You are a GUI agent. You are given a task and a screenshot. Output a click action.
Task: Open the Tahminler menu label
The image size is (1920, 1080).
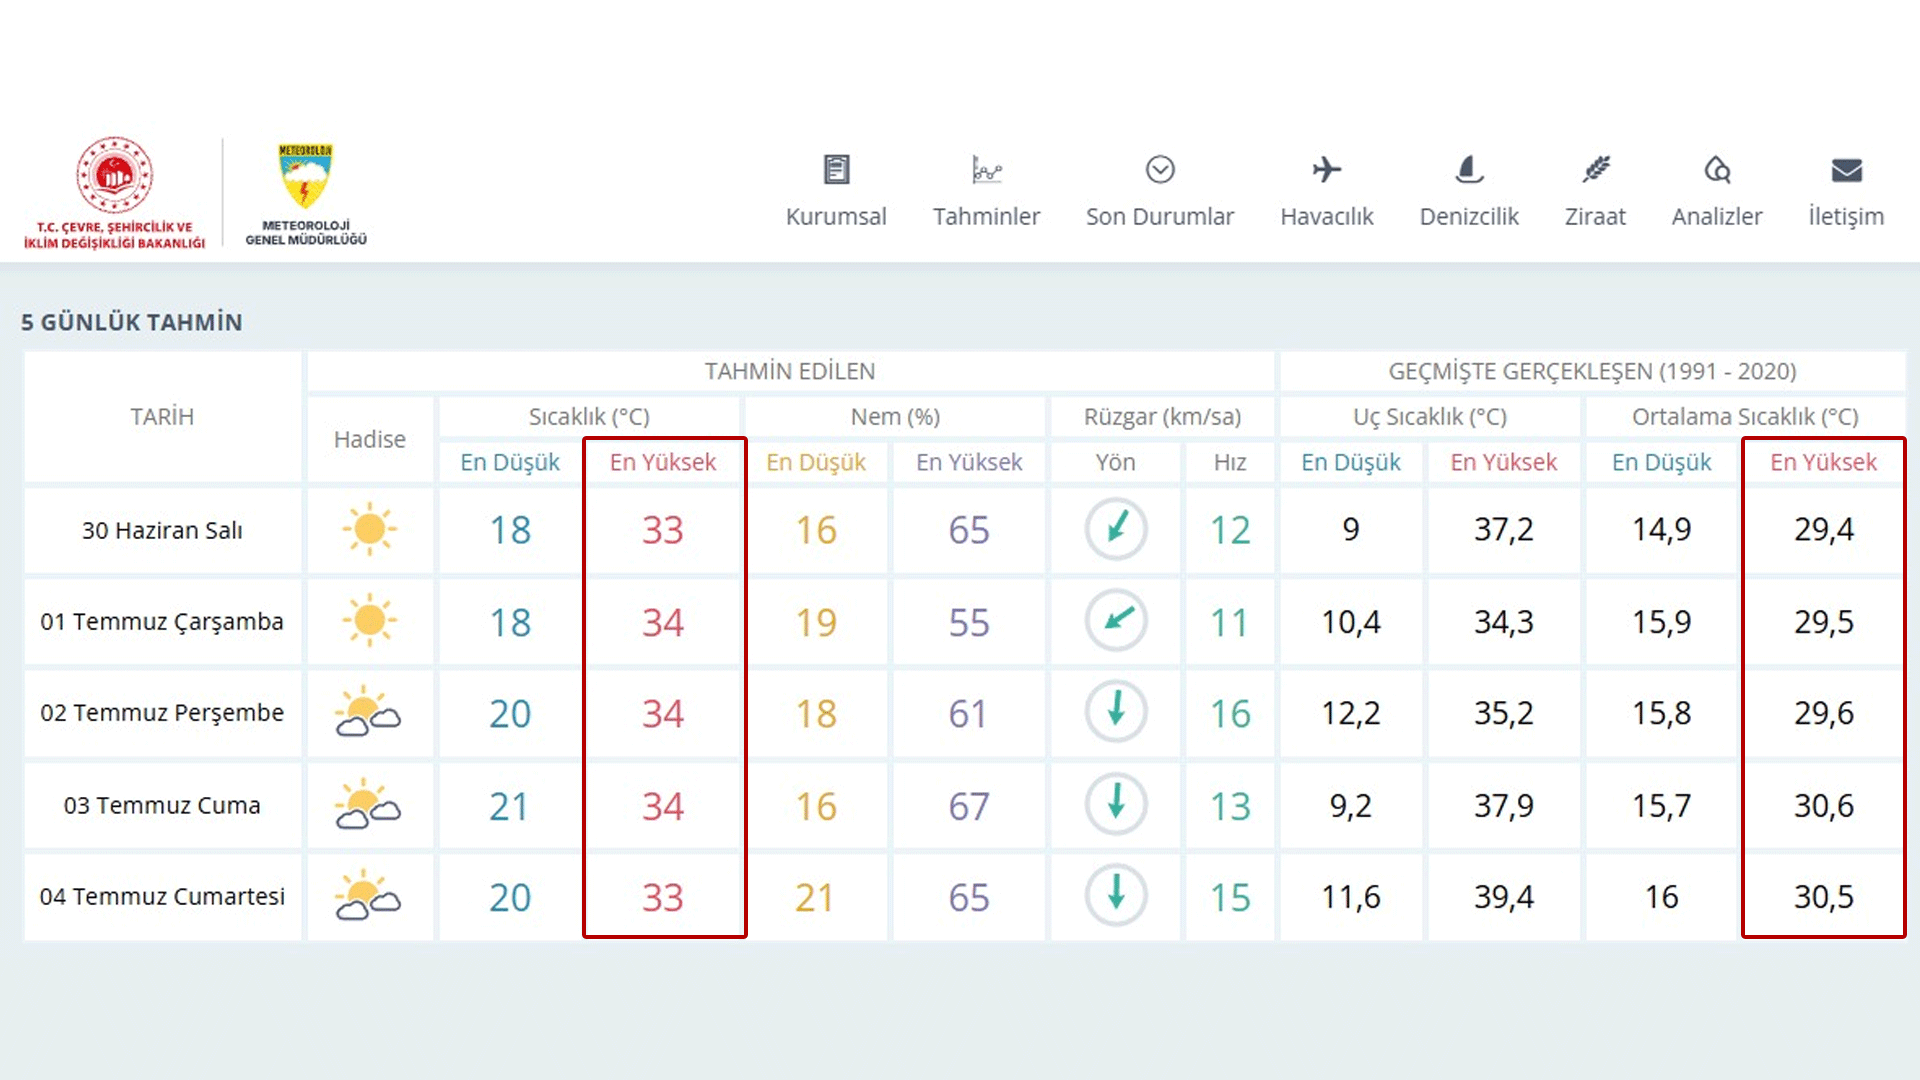click(986, 216)
